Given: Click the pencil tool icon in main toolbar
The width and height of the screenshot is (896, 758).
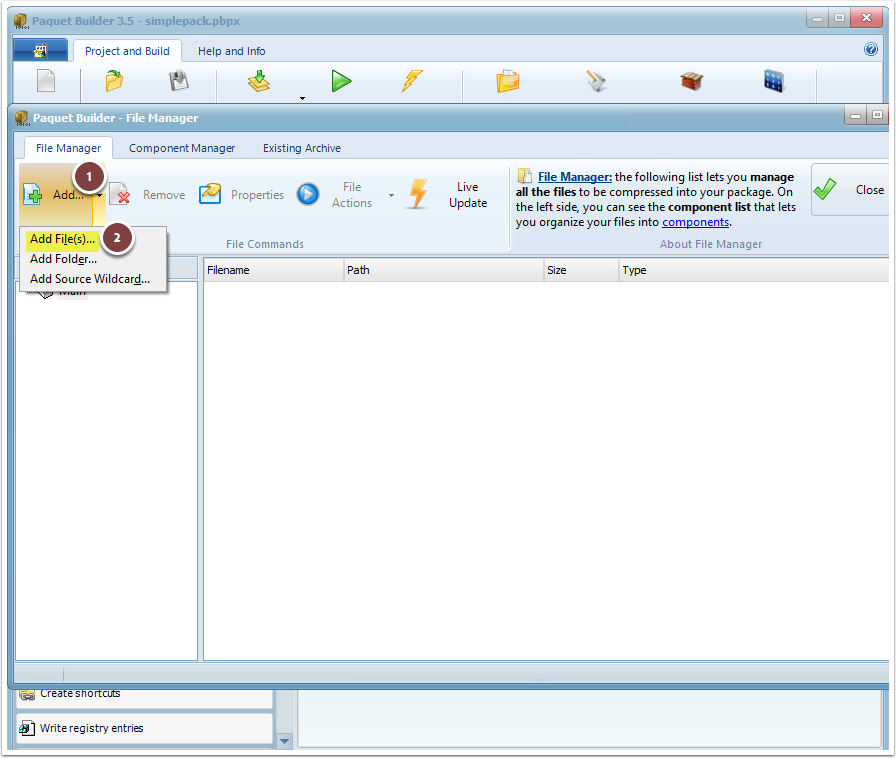Looking at the screenshot, I should [x=596, y=81].
